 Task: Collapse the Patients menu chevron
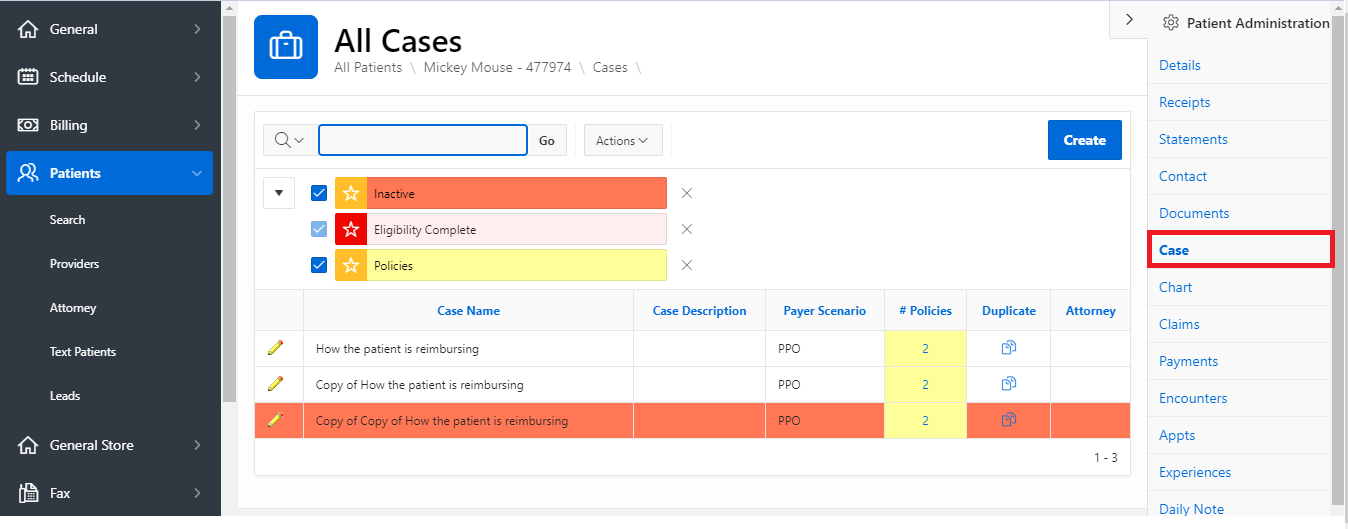pyautogui.click(x=197, y=173)
